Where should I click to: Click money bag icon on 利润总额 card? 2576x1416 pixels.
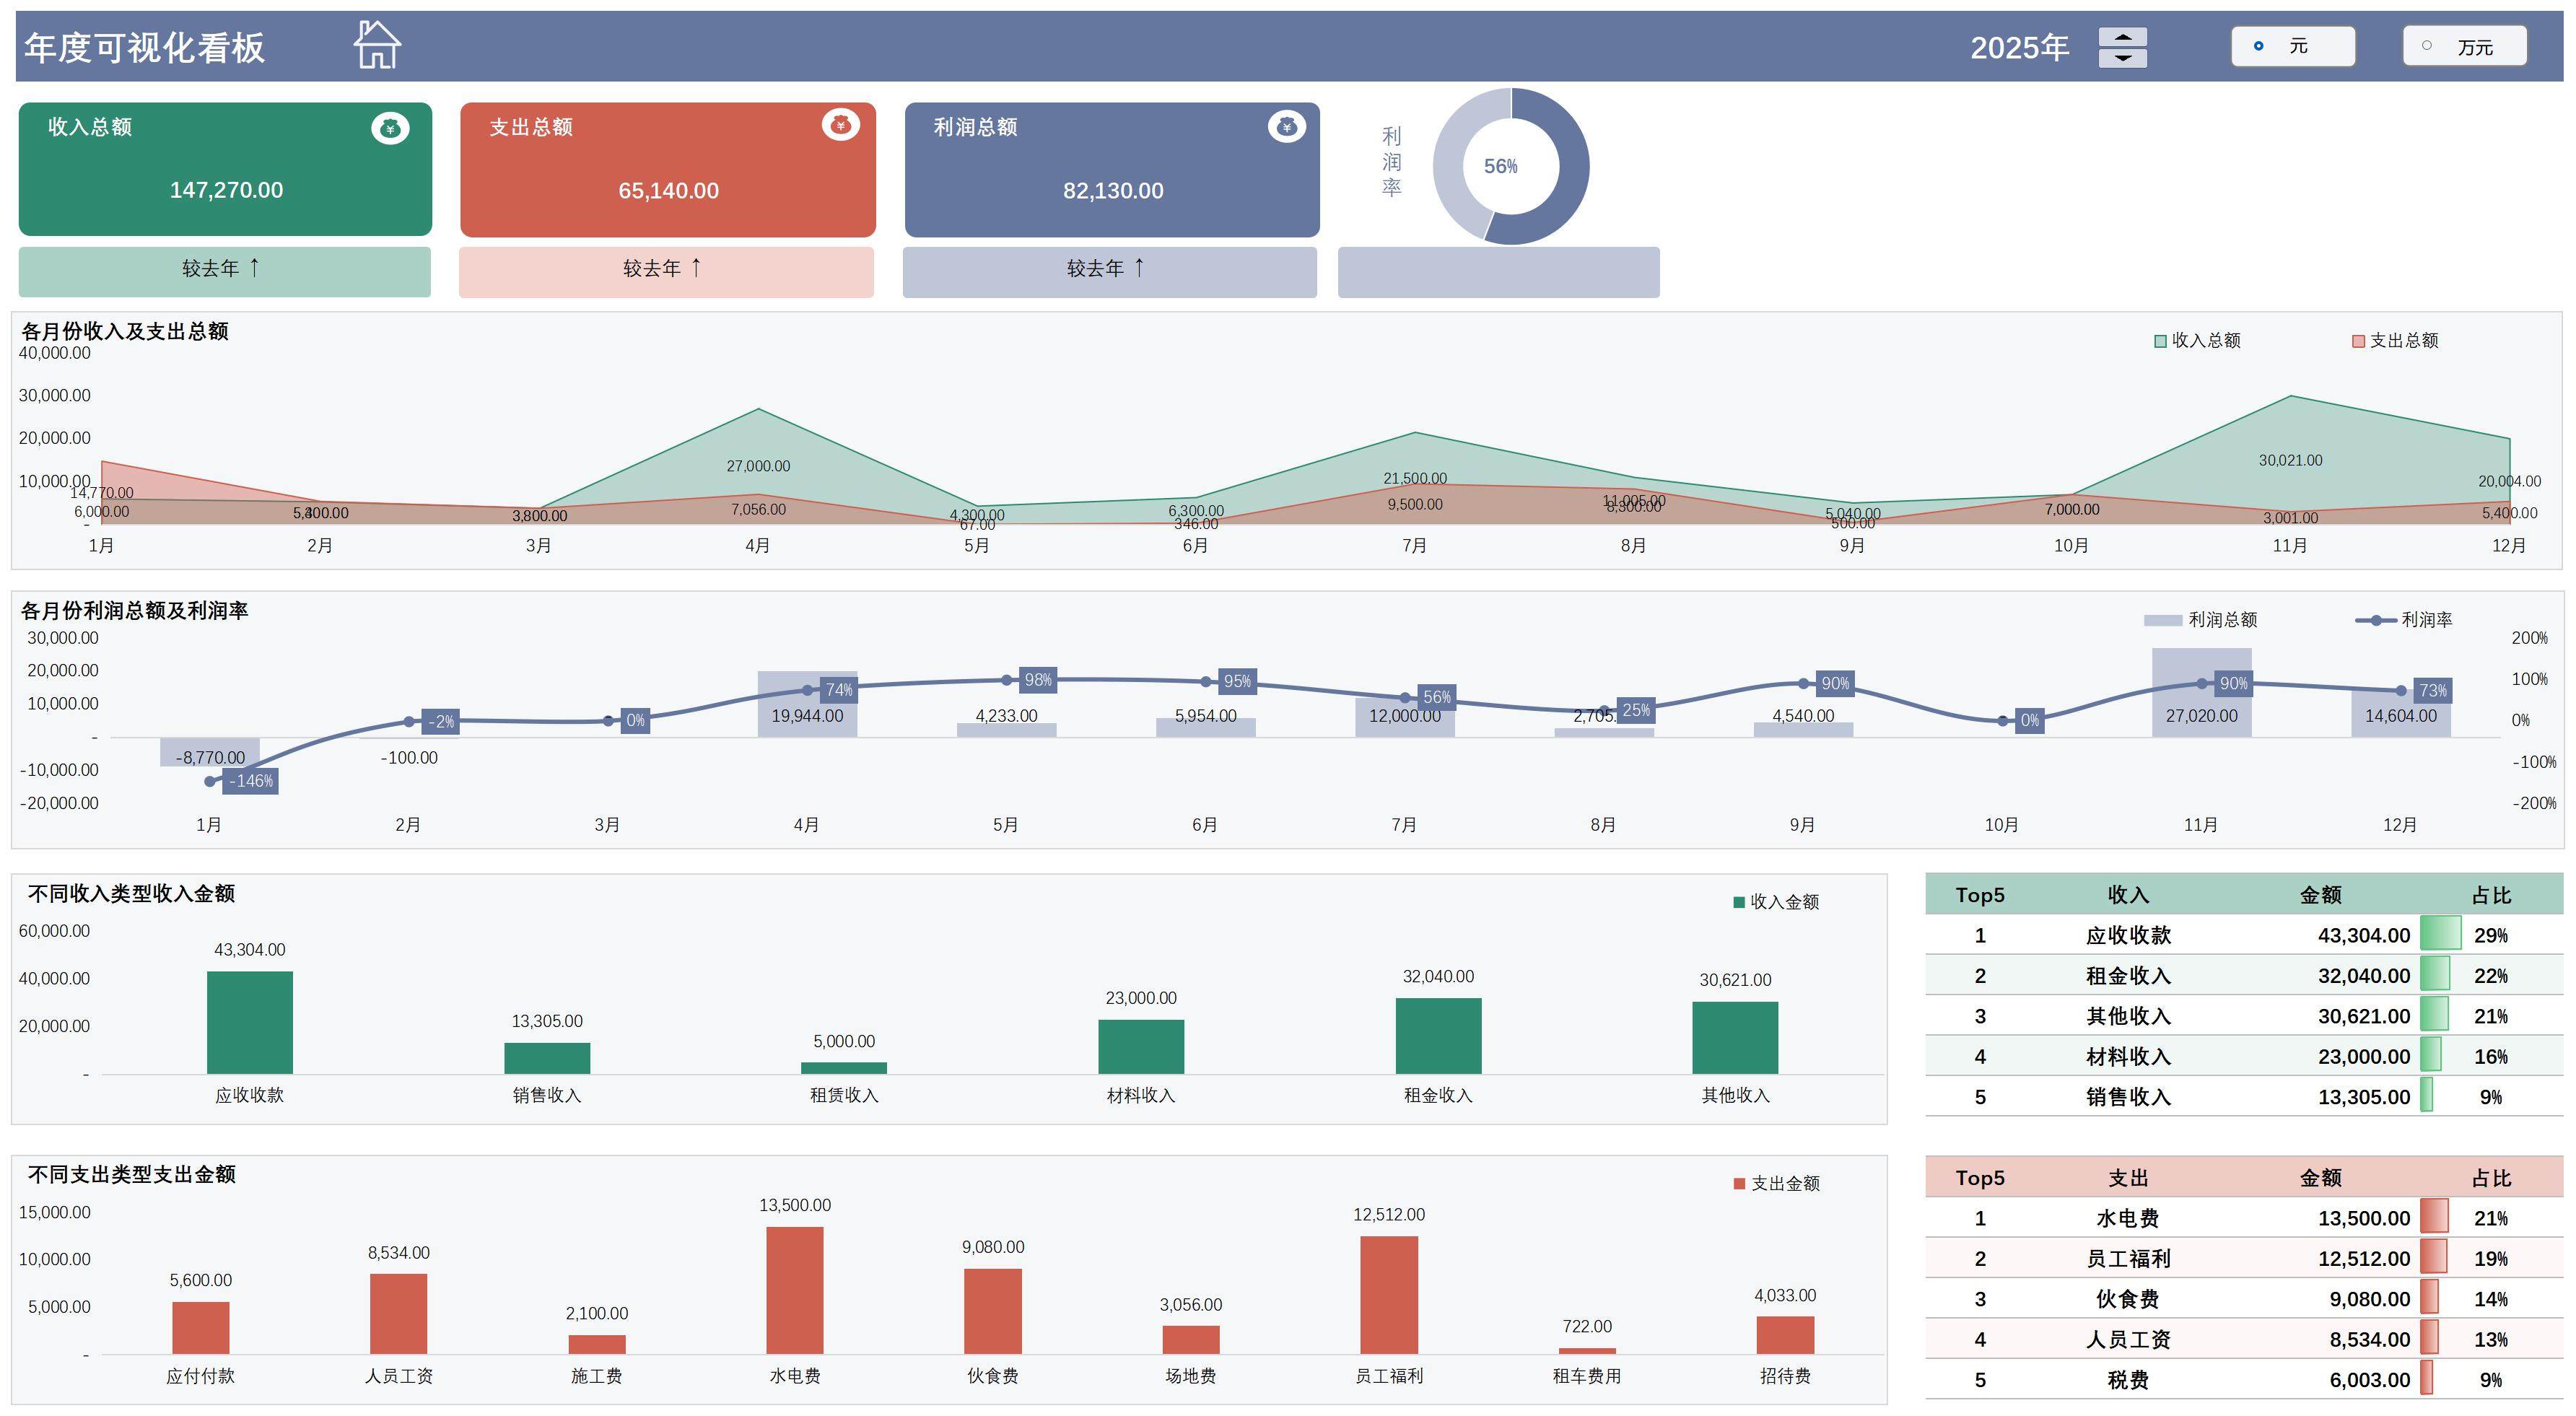pyautogui.click(x=1286, y=127)
